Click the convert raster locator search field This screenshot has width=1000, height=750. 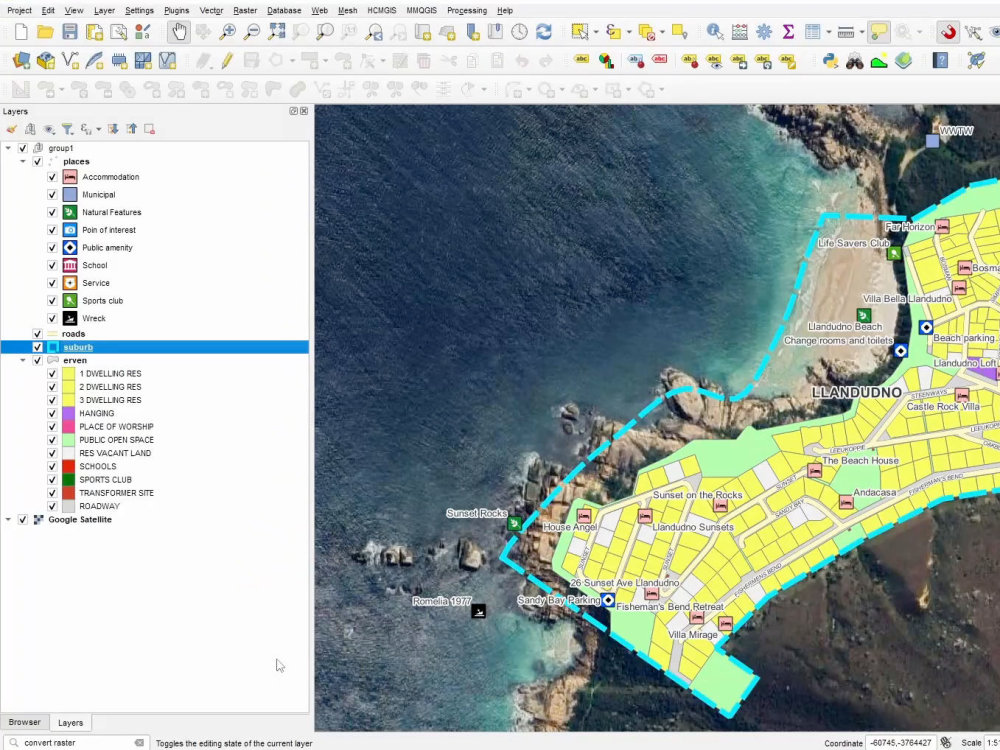(x=76, y=742)
